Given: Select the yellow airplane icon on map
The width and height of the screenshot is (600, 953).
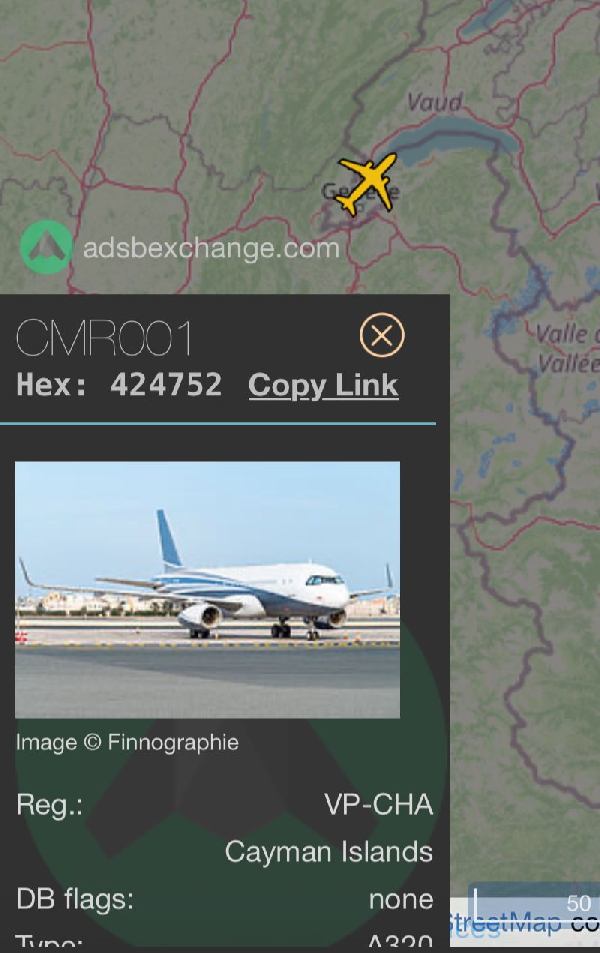Looking at the screenshot, I should pos(368,184).
